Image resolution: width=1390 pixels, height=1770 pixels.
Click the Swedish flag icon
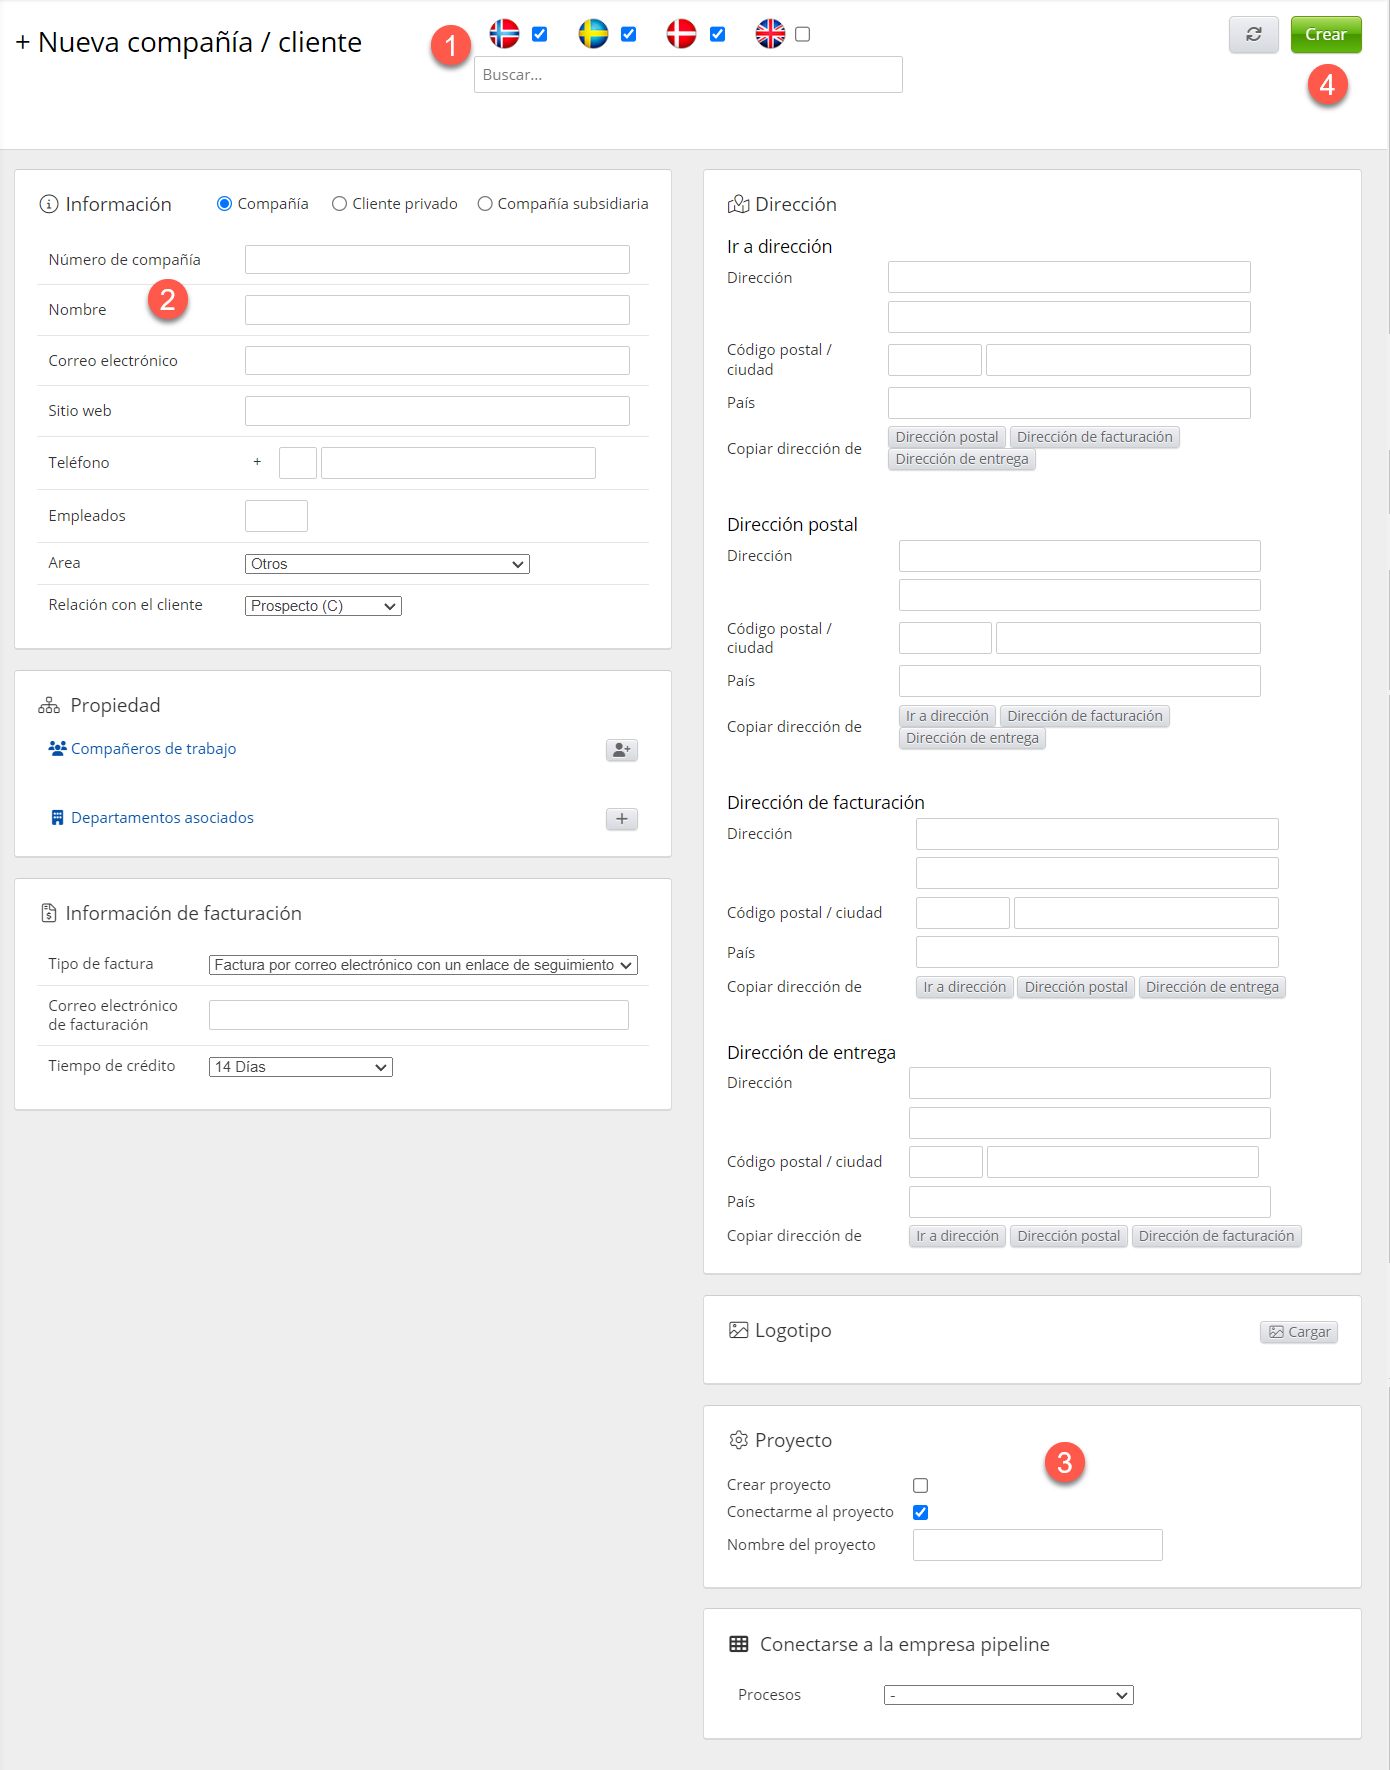[593, 34]
